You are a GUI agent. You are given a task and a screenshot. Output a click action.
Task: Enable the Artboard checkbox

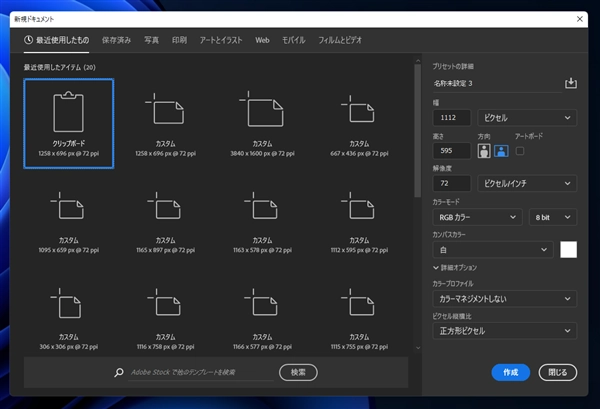(520, 151)
